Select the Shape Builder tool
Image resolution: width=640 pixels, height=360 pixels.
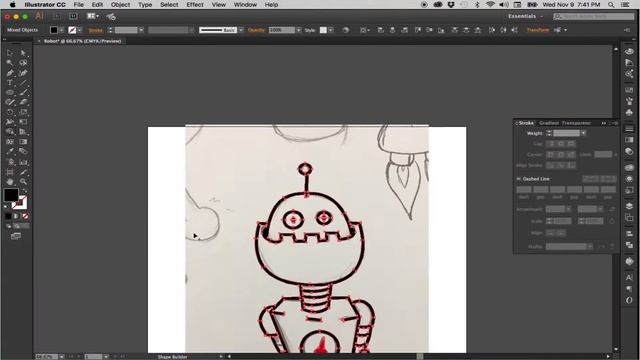click(10, 132)
